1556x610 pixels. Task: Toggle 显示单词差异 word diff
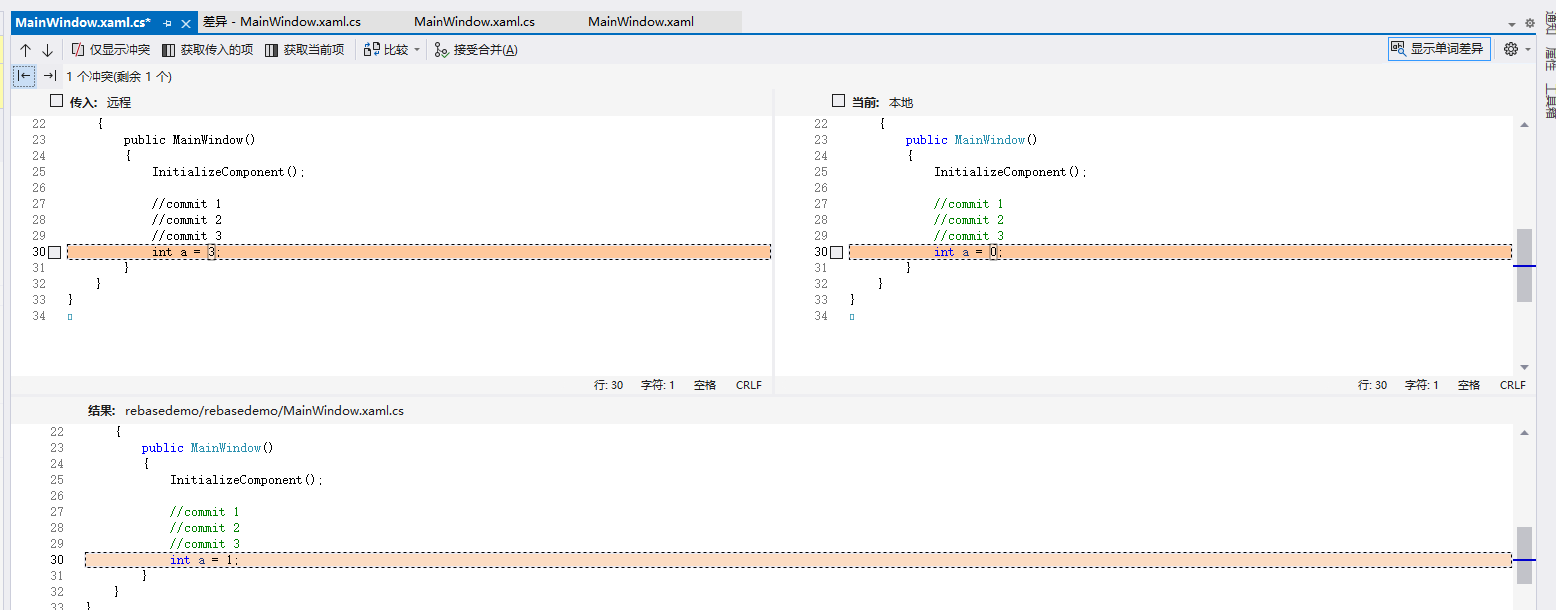1438,49
